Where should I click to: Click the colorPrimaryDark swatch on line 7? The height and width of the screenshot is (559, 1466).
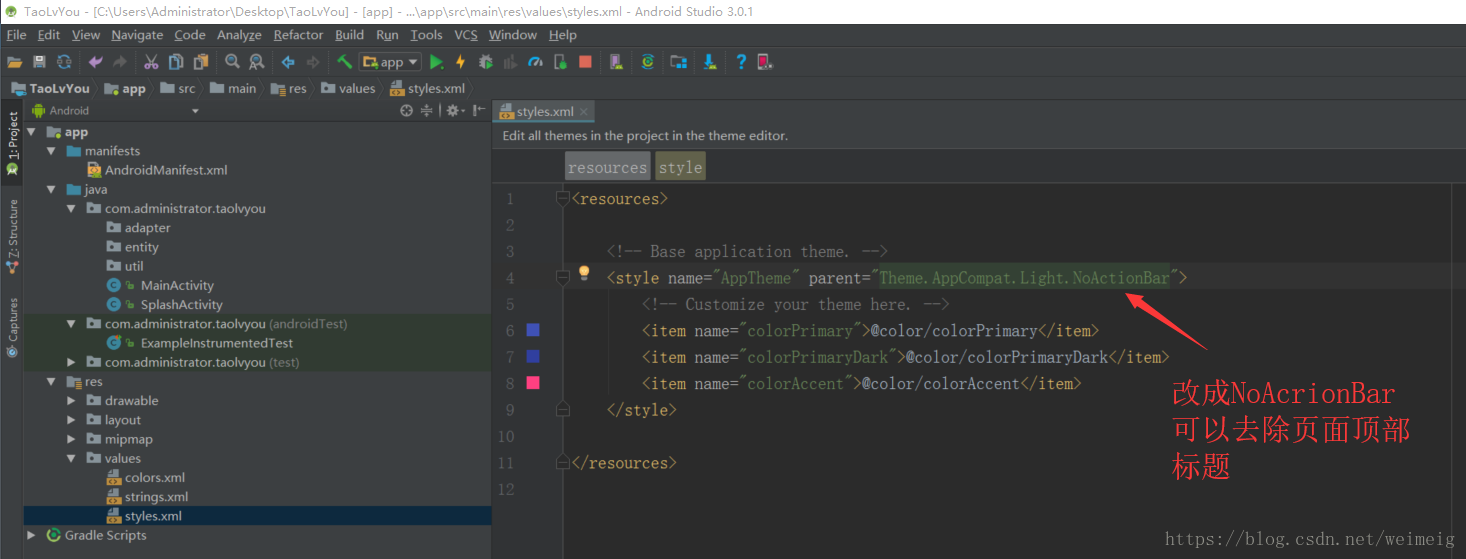pyautogui.click(x=533, y=356)
